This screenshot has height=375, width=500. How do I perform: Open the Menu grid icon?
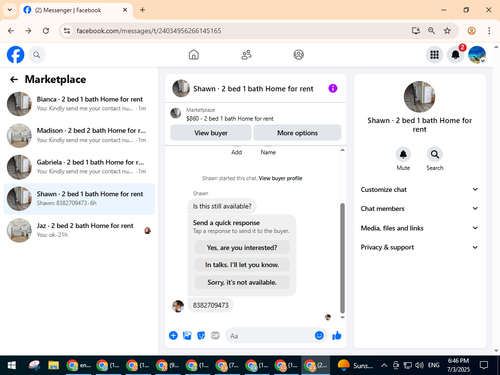point(434,55)
